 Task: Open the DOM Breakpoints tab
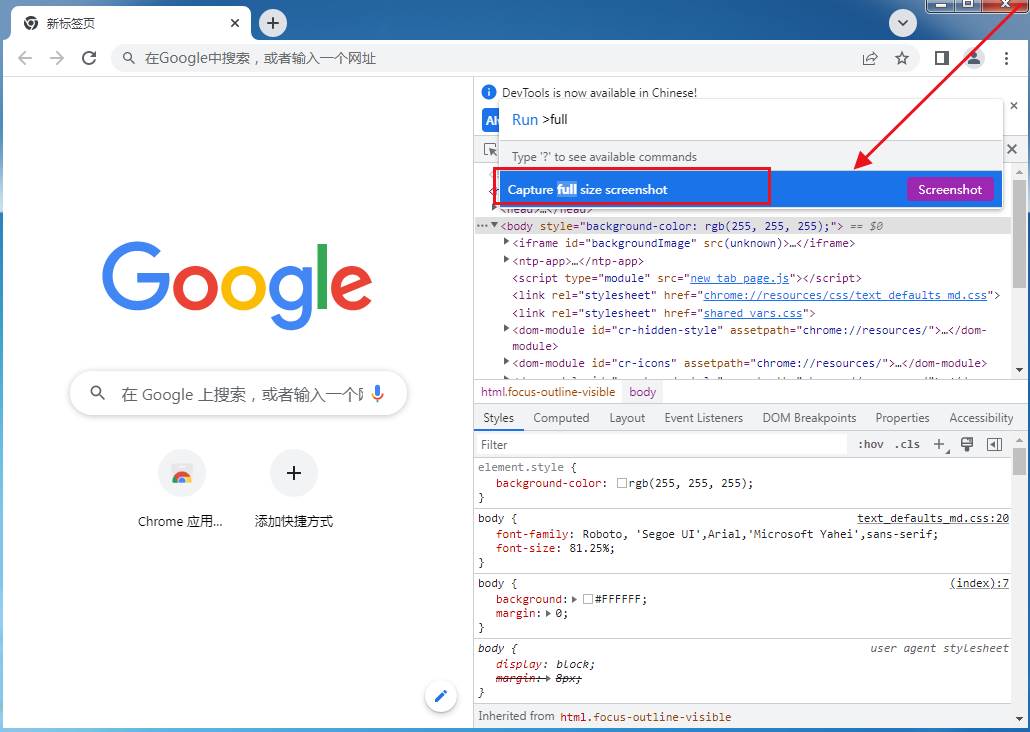pyautogui.click(x=809, y=418)
